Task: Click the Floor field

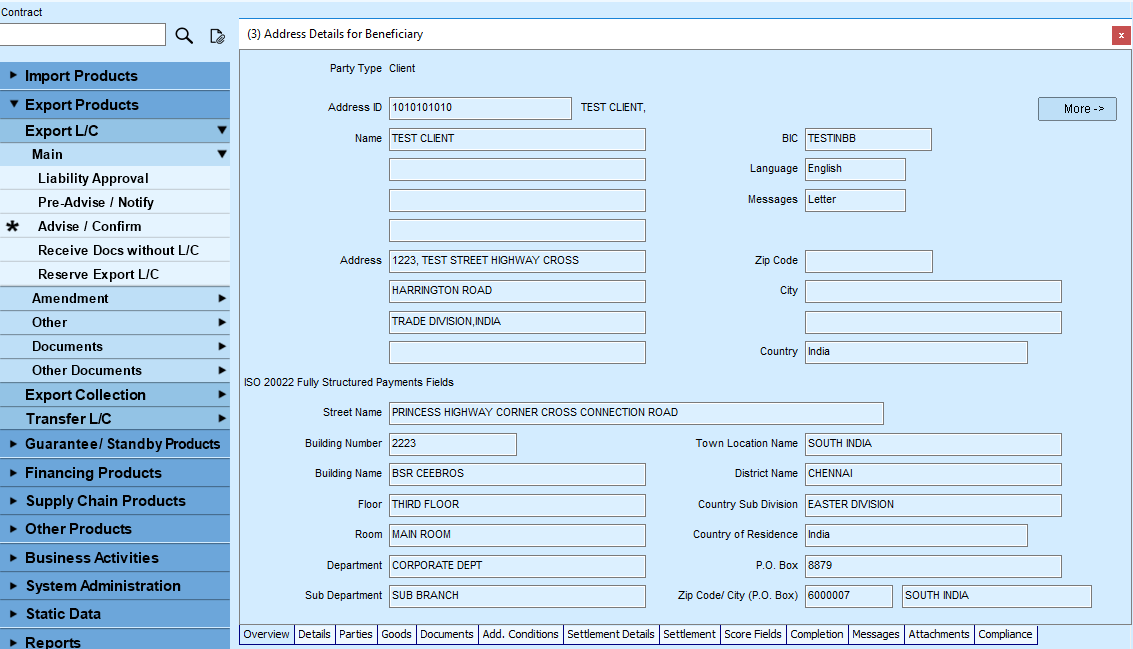Action: 517,505
